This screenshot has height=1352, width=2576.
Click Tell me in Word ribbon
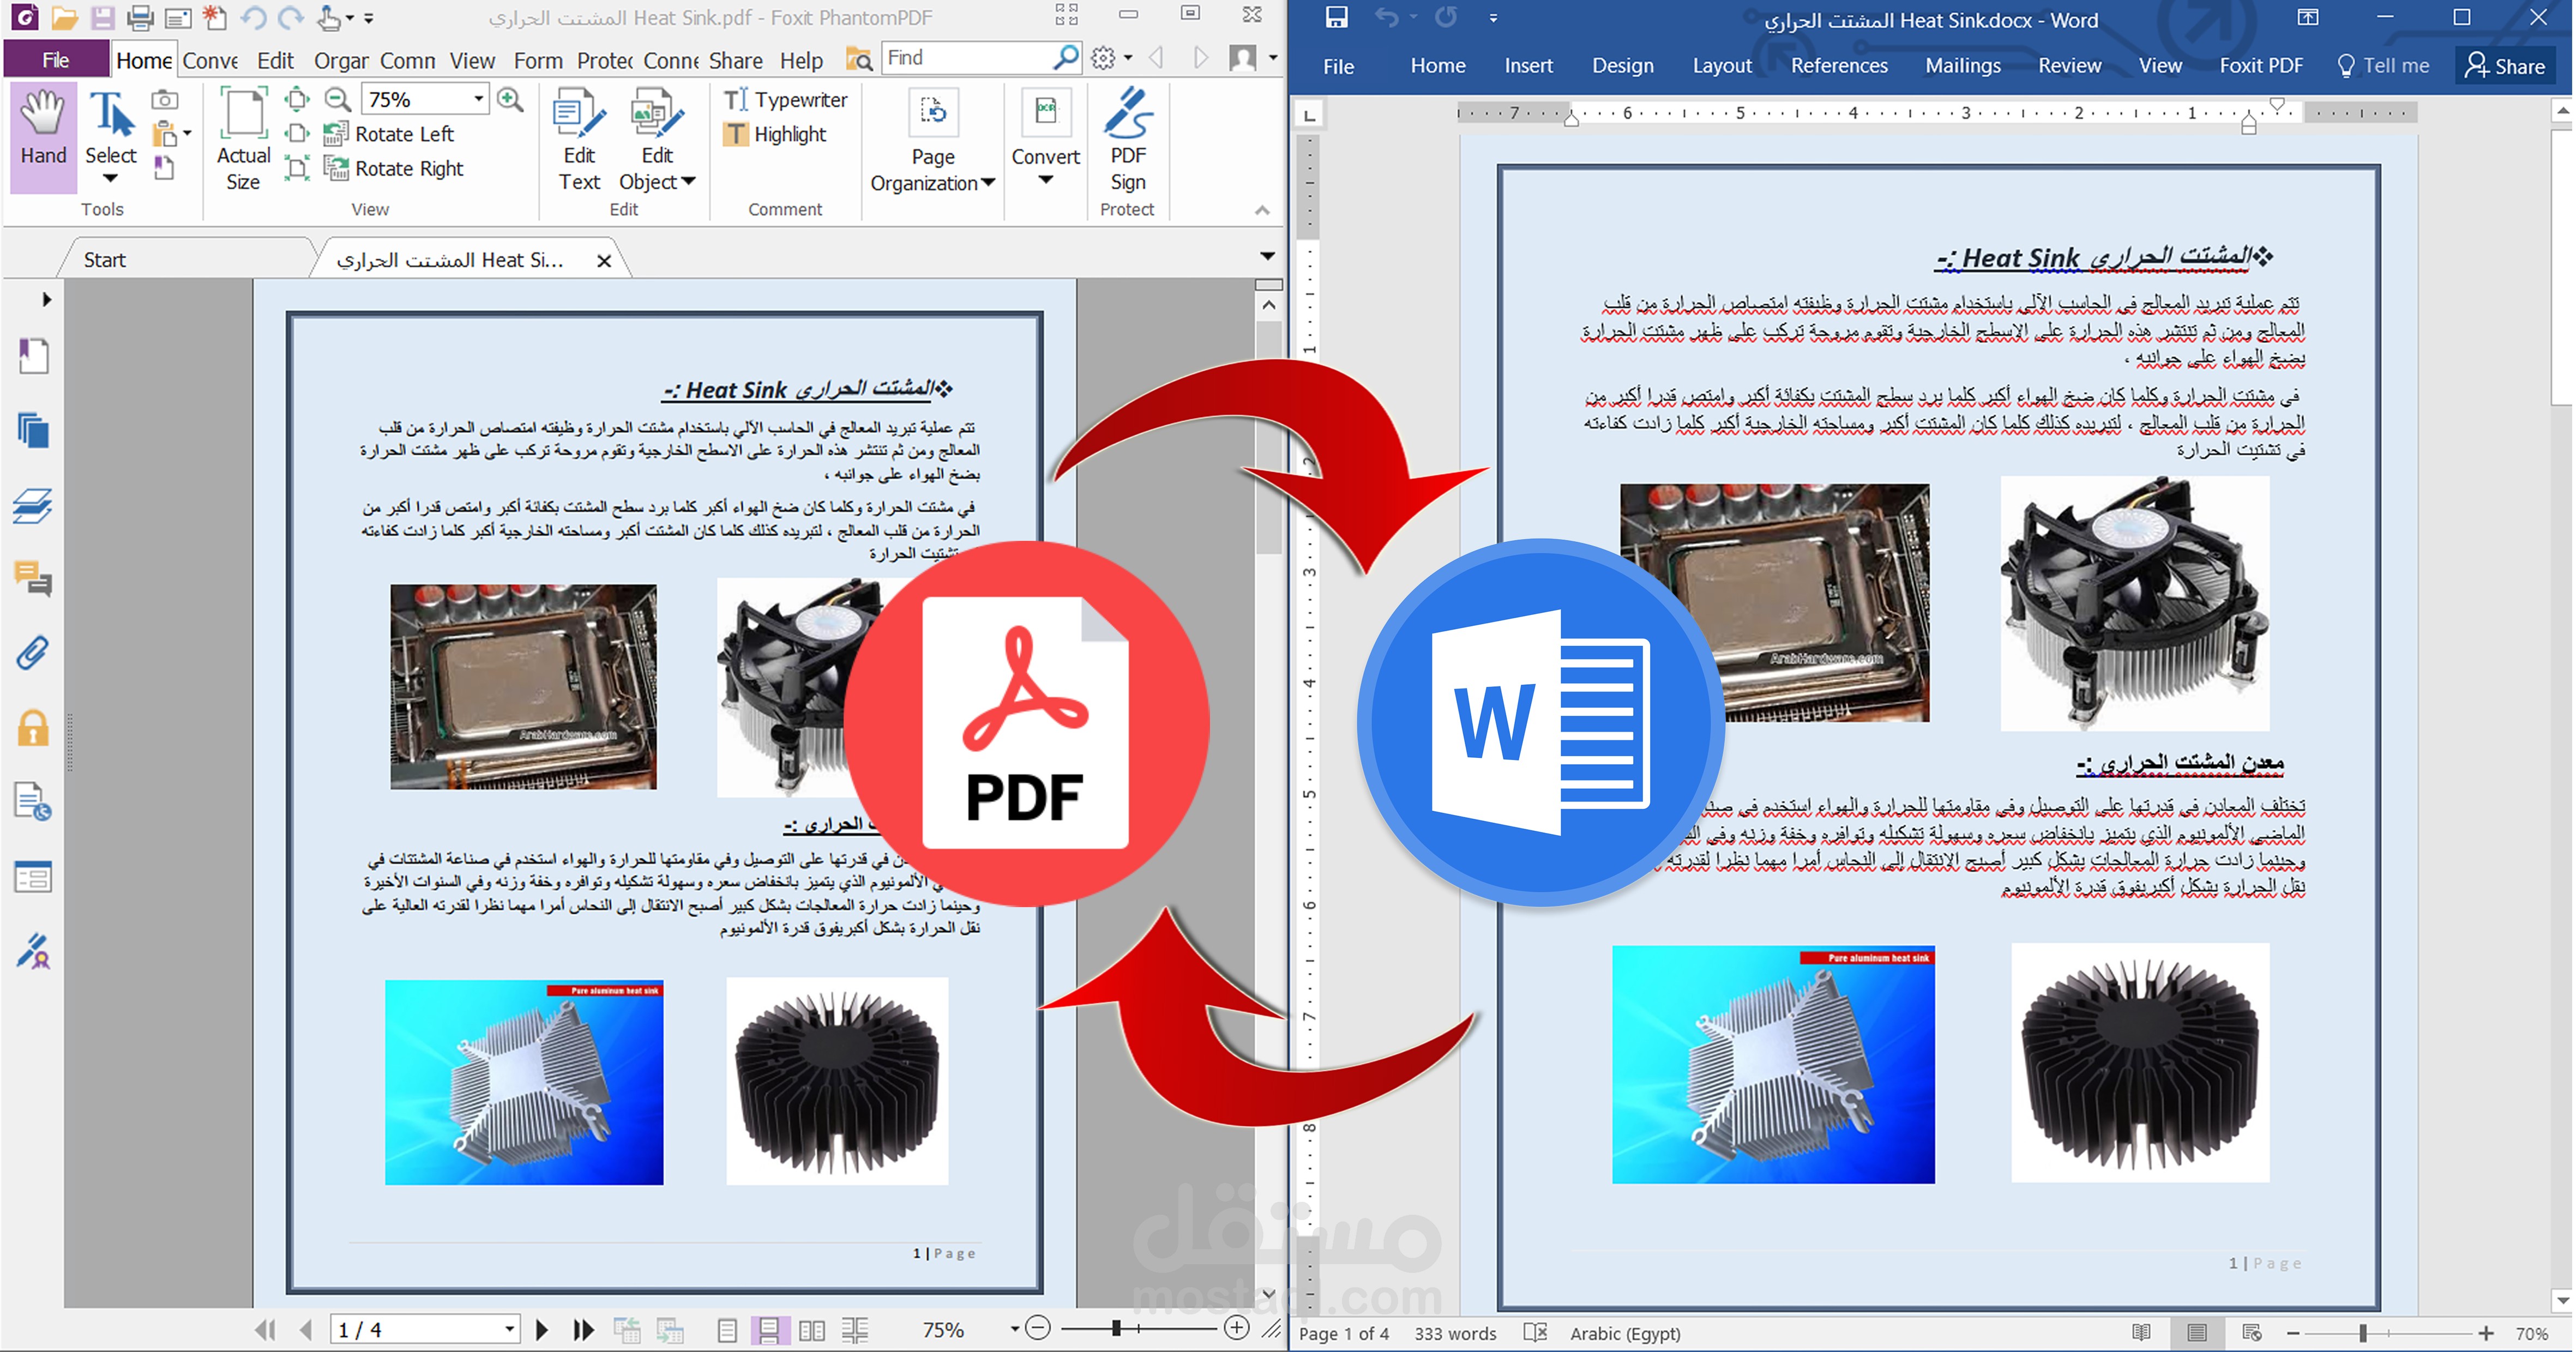[2382, 65]
